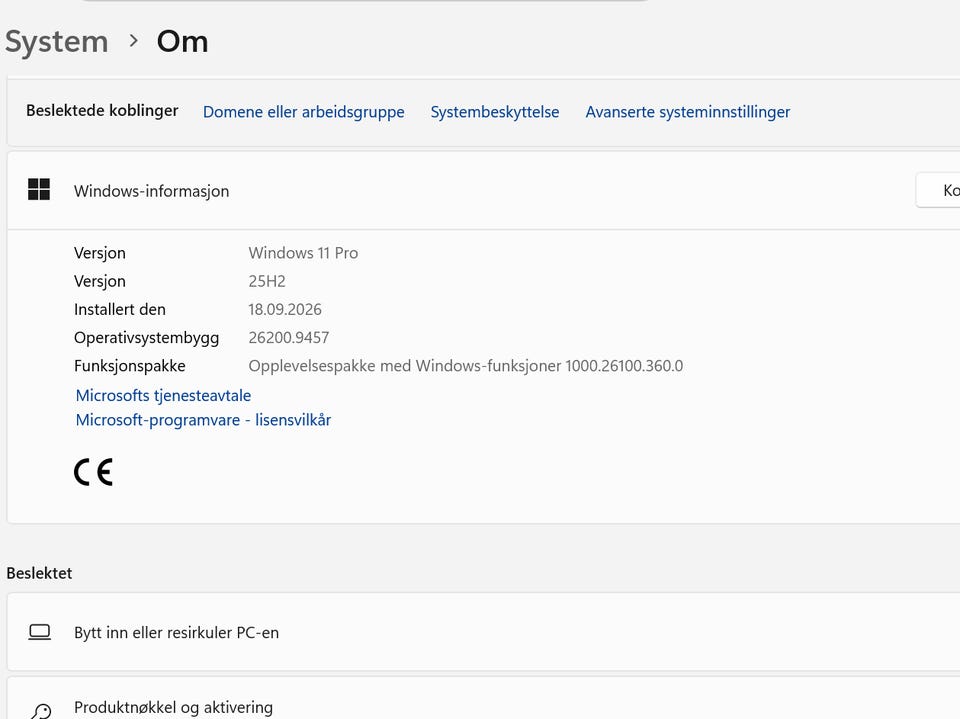Viewport: 960px width, 719px height.
Task: Go back to System in breadcrumb
Action: pyautogui.click(x=56, y=42)
